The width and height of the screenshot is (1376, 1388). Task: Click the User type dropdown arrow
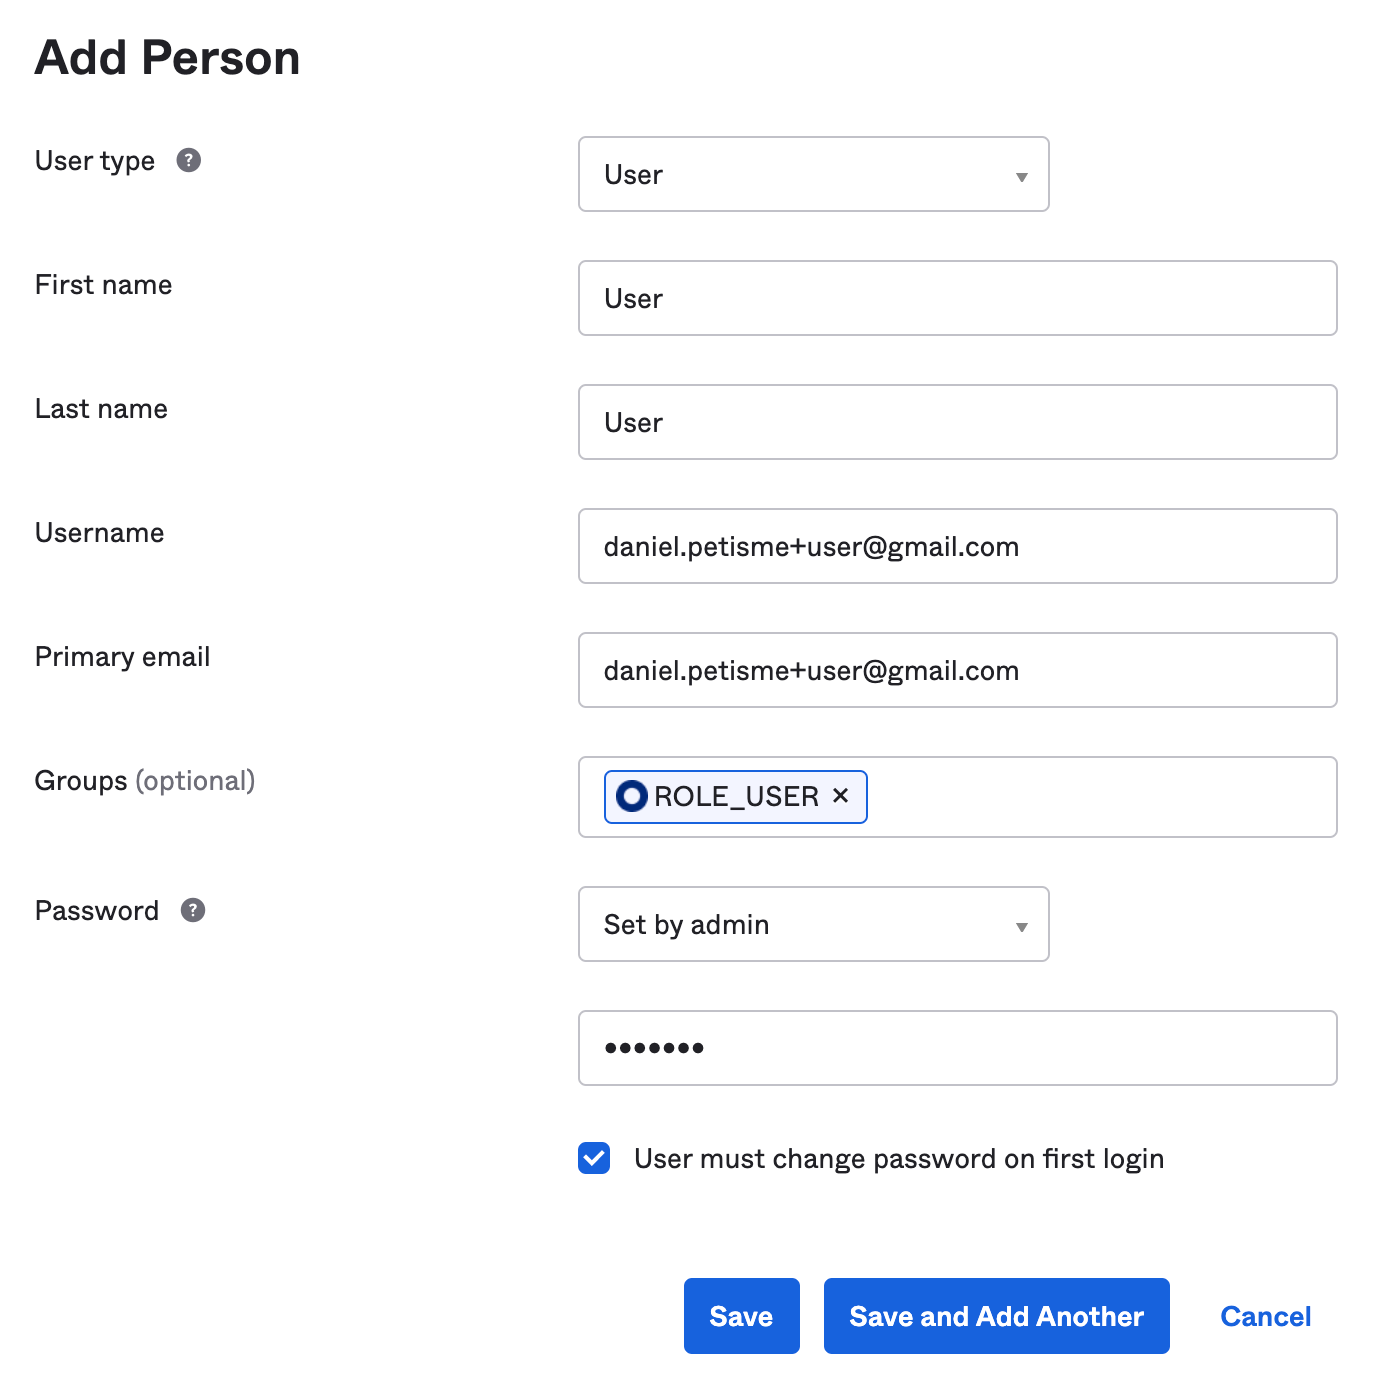(x=1022, y=177)
